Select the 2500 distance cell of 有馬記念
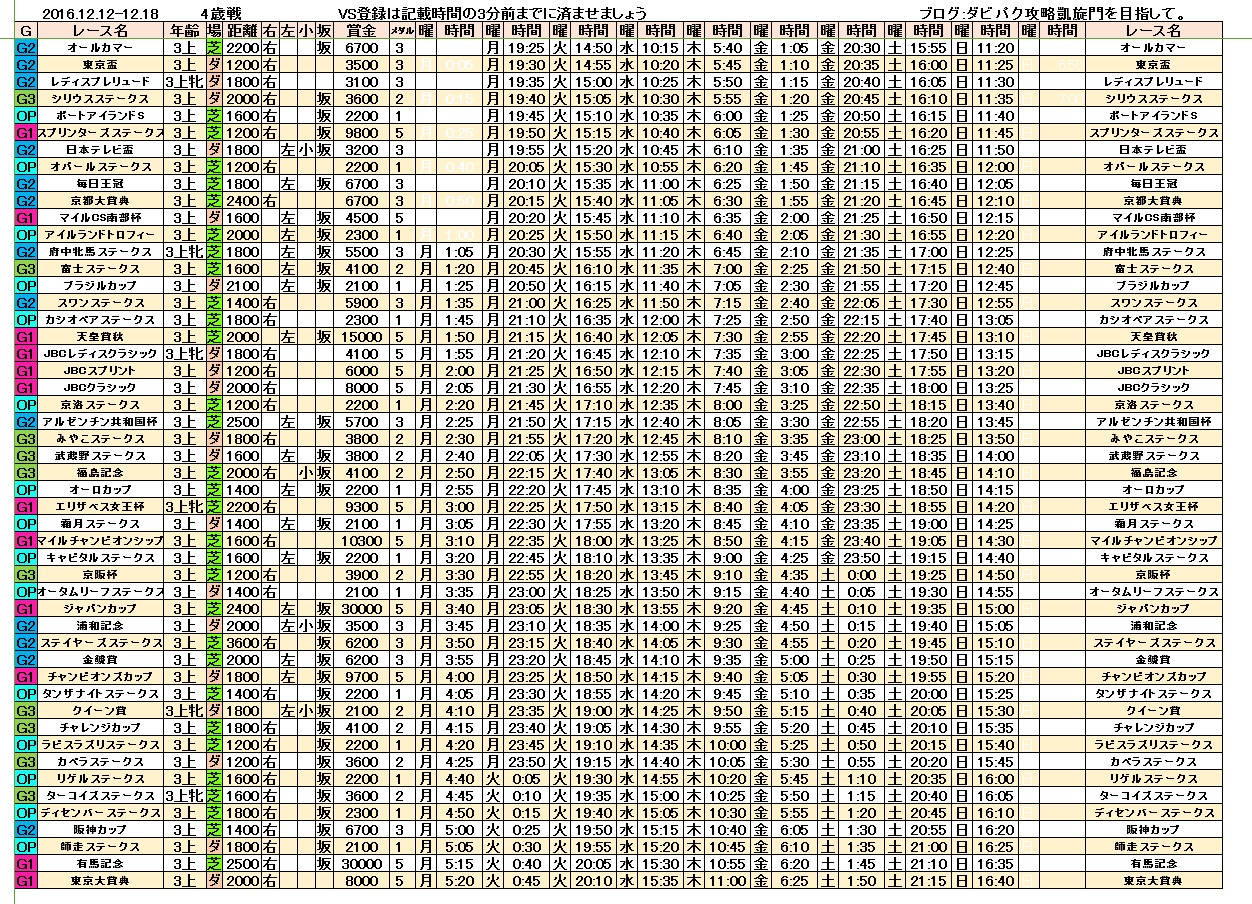The height and width of the screenshot is (904, 1252). [243, 863]
